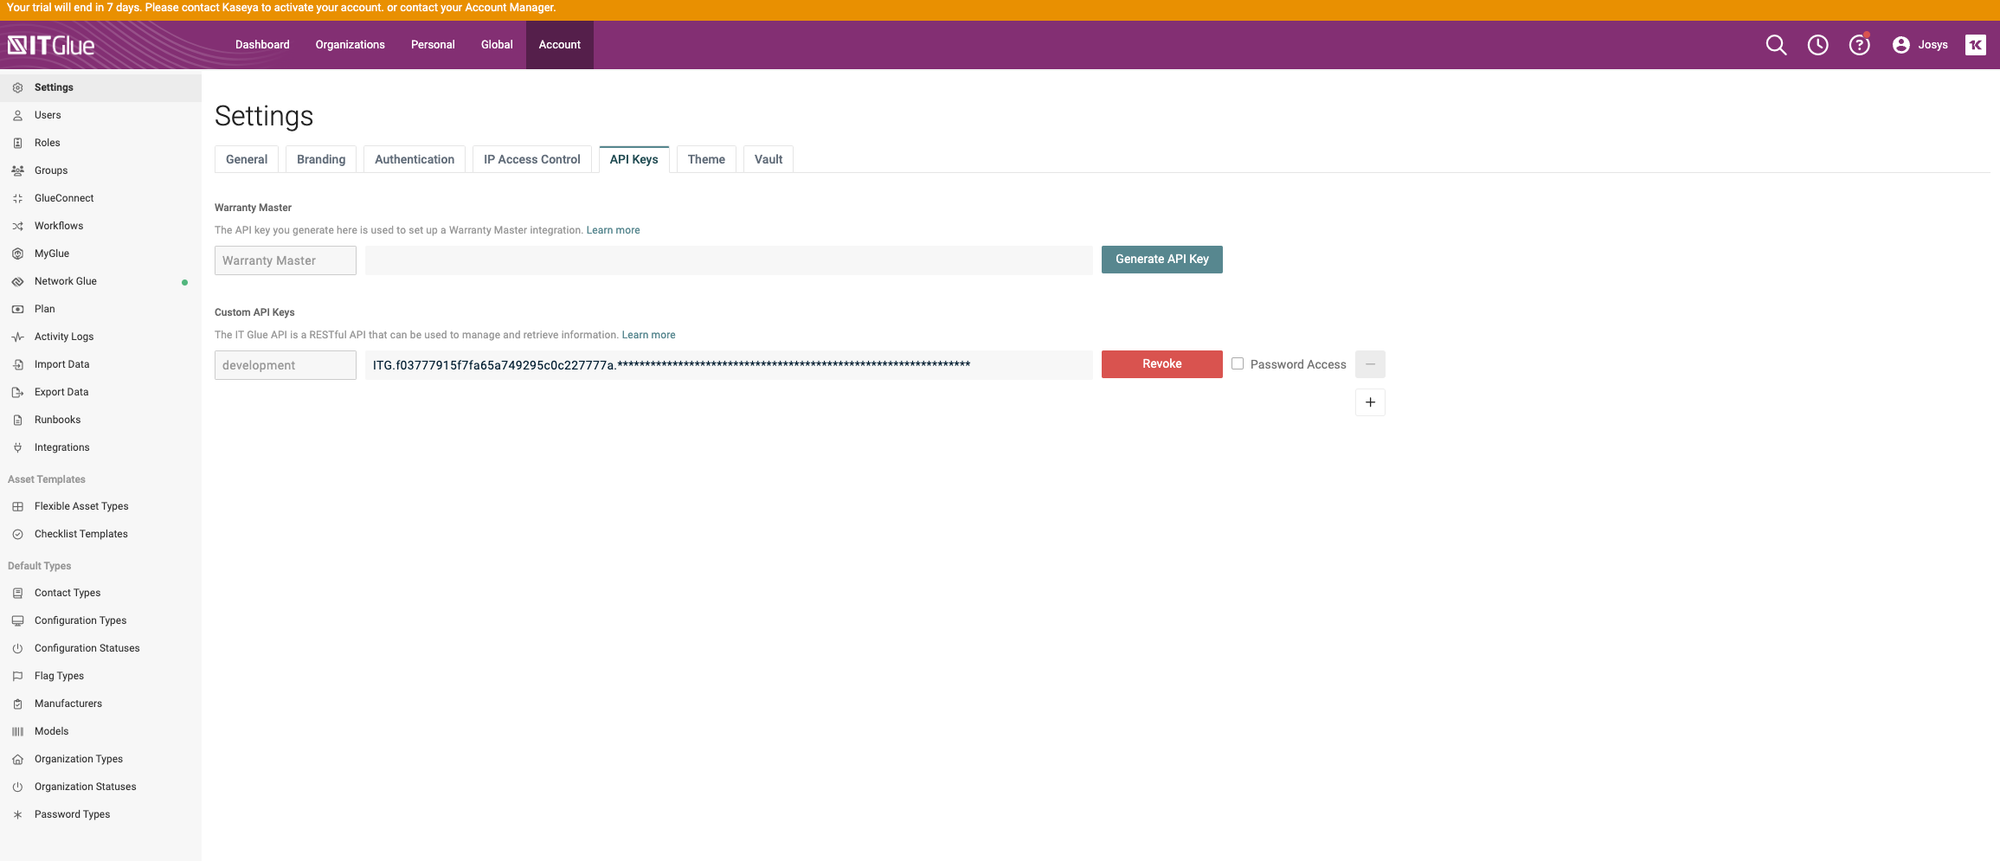Revoke the development API key
The width and height of the screenshot is (2000, 861).
1162,364
